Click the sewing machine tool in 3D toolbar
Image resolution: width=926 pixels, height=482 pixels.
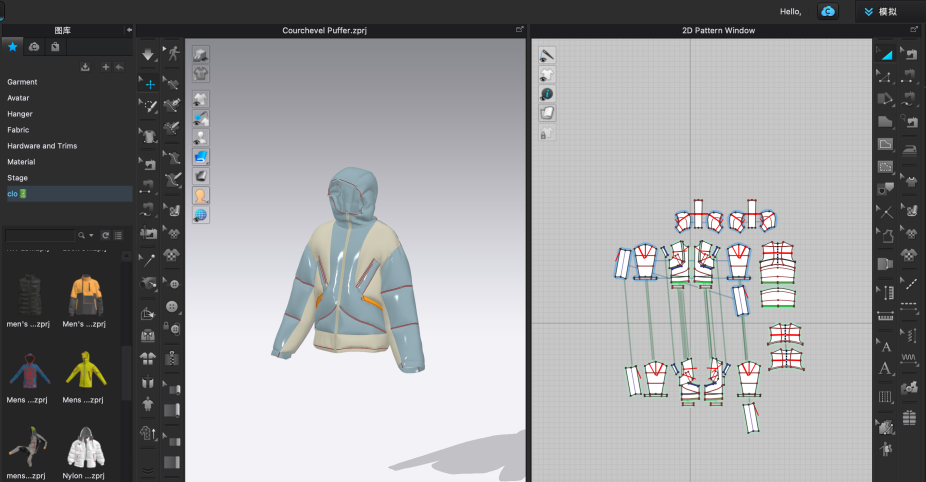click(x=148, y=164)
